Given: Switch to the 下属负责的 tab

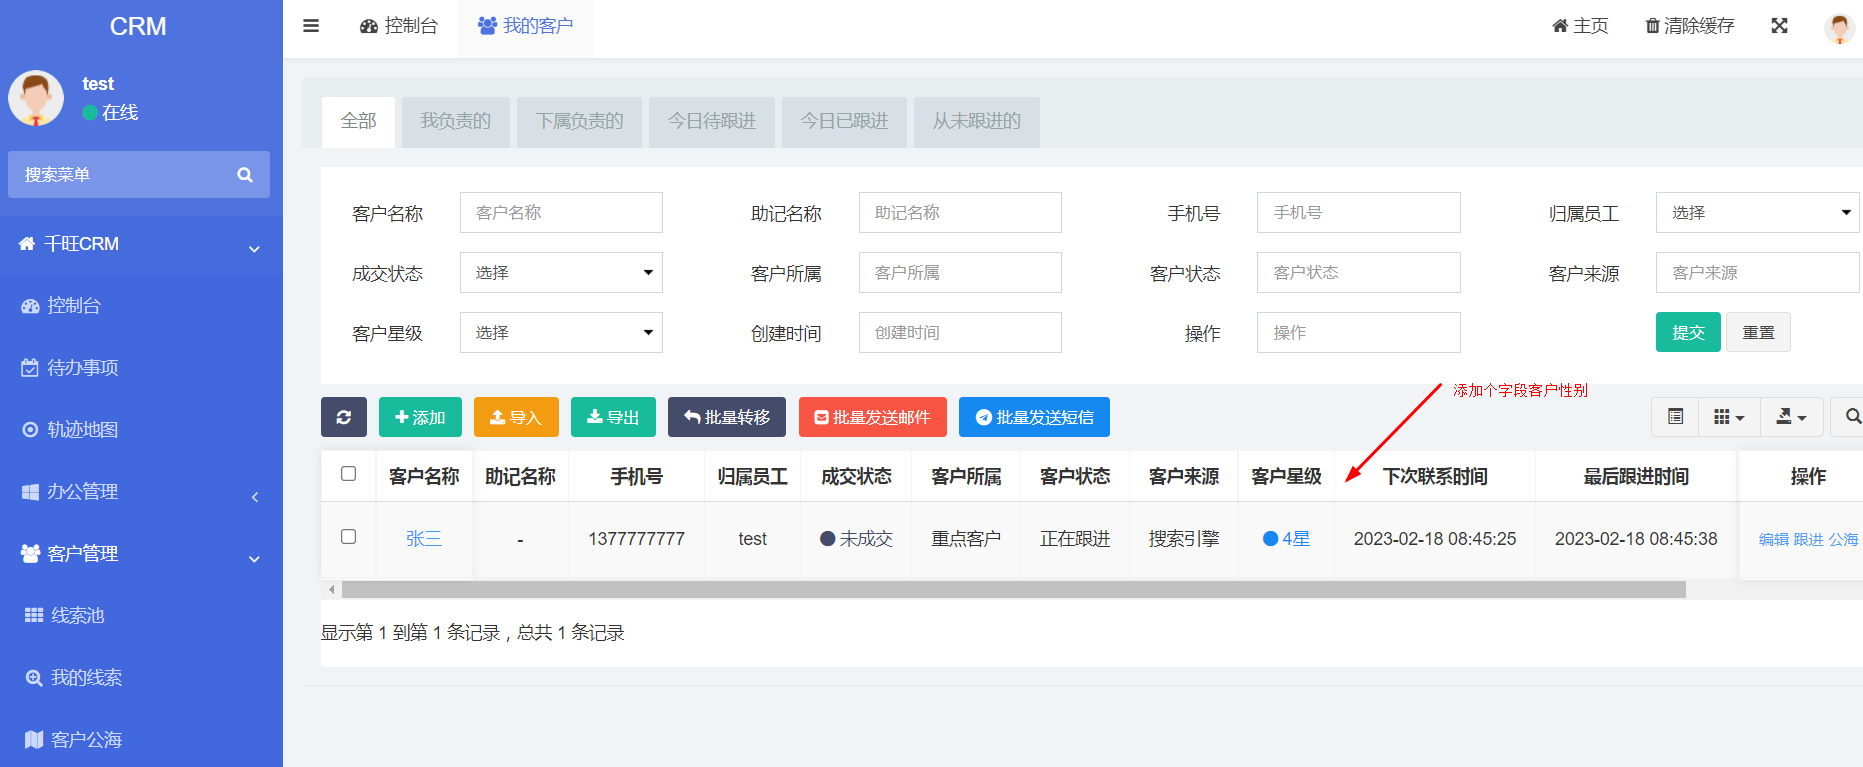Looking at the screenshot, I should (580, 122).
